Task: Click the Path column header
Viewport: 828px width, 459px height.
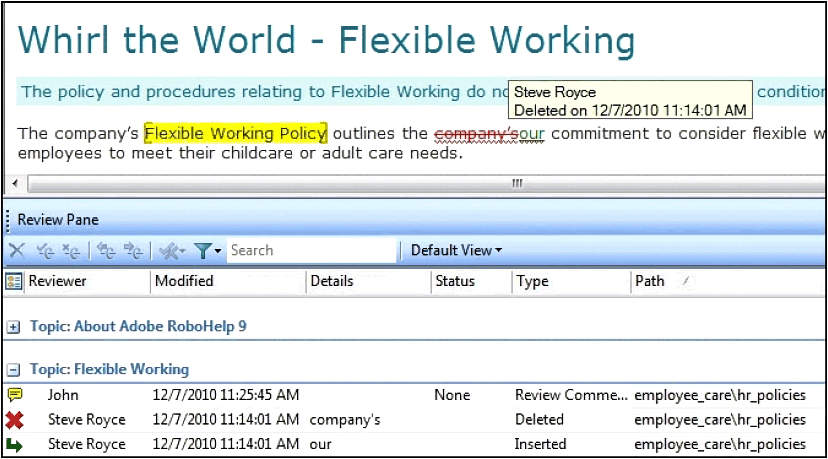Action: pyautogui.click(x=649, y=282)
